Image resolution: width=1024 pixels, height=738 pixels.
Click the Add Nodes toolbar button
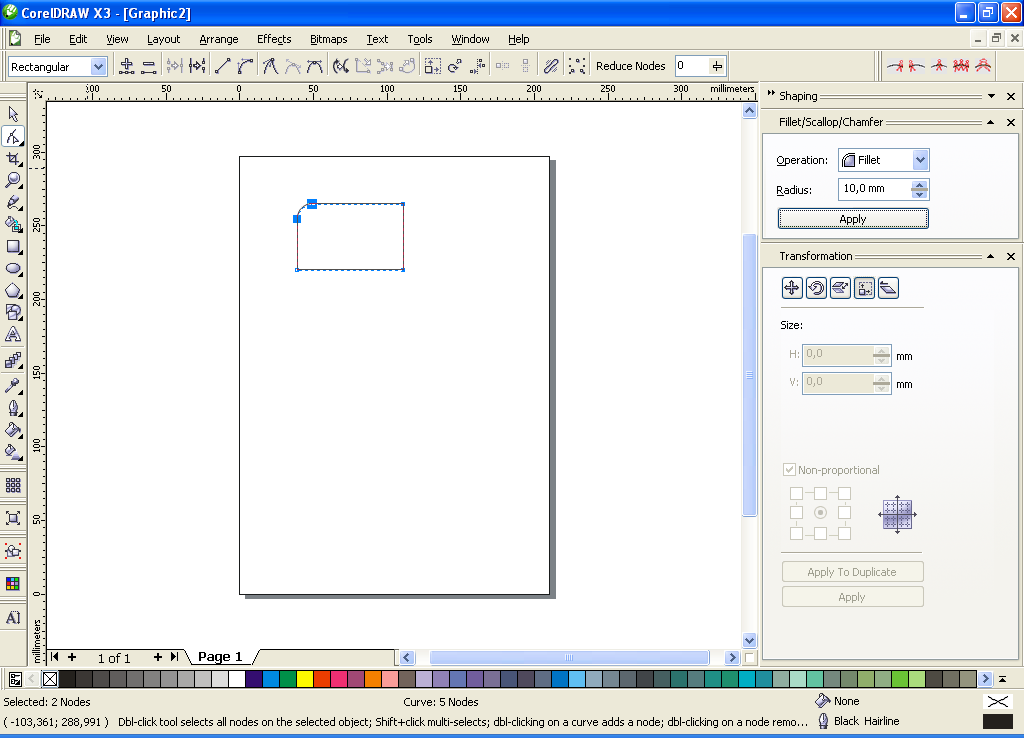coord(127,66)
